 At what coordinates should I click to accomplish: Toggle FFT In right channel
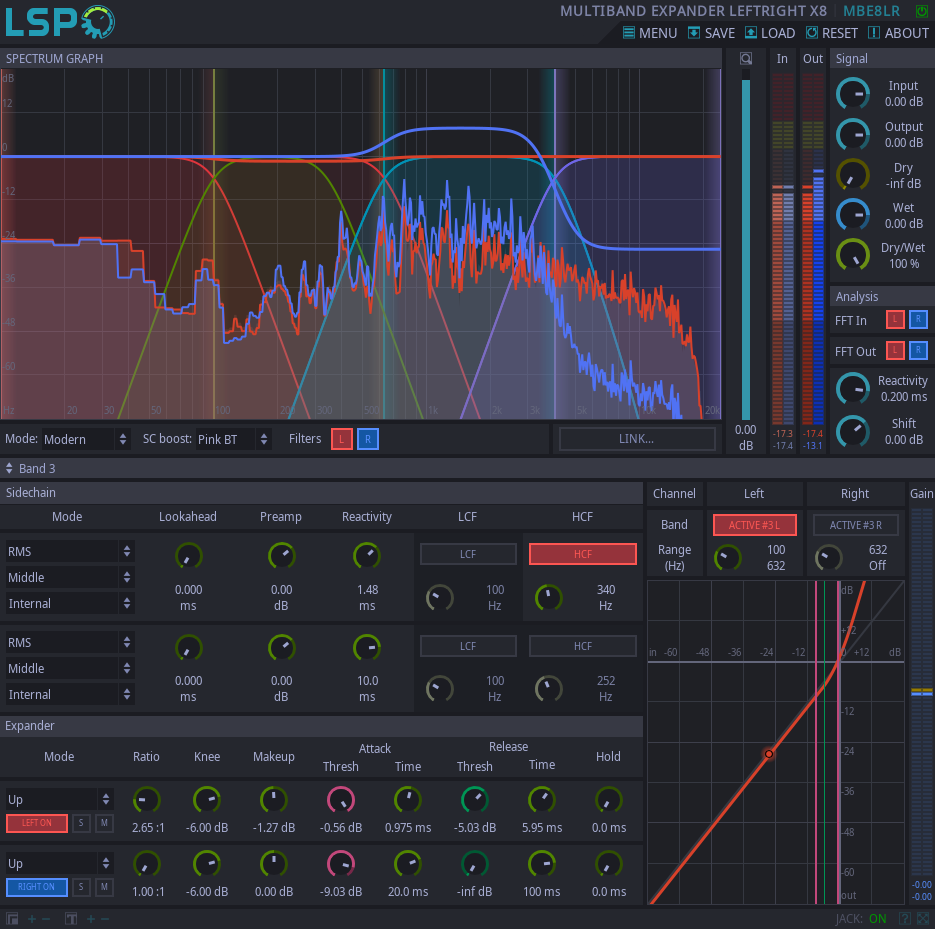click(918, 320)
